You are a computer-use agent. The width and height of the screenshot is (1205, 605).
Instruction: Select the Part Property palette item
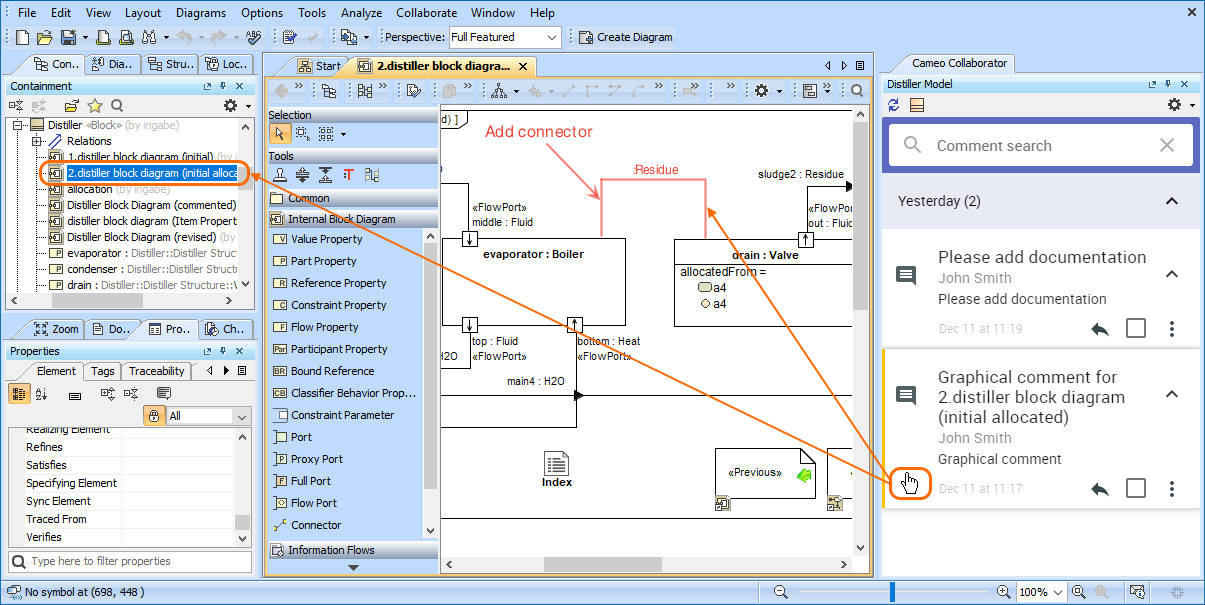pyautogui.click(x=323, y=261)
